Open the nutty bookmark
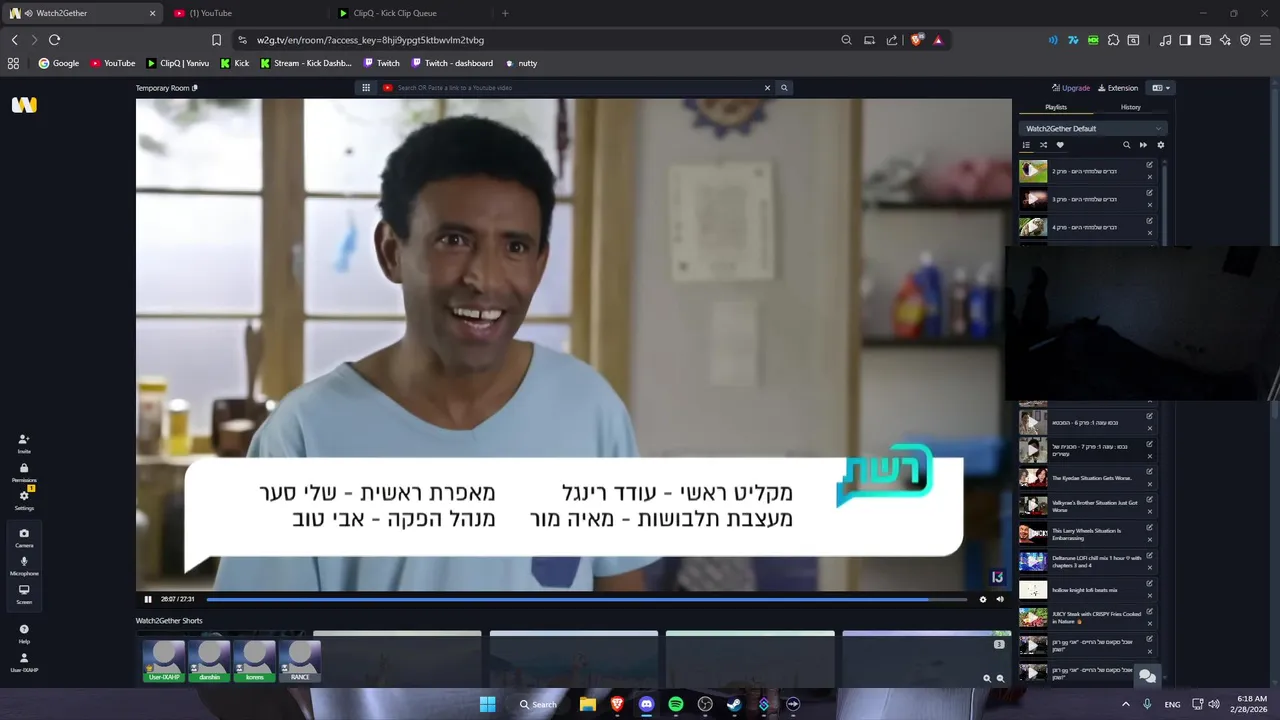Screen dimensions: 1280x720 click(x=521, y=63)
